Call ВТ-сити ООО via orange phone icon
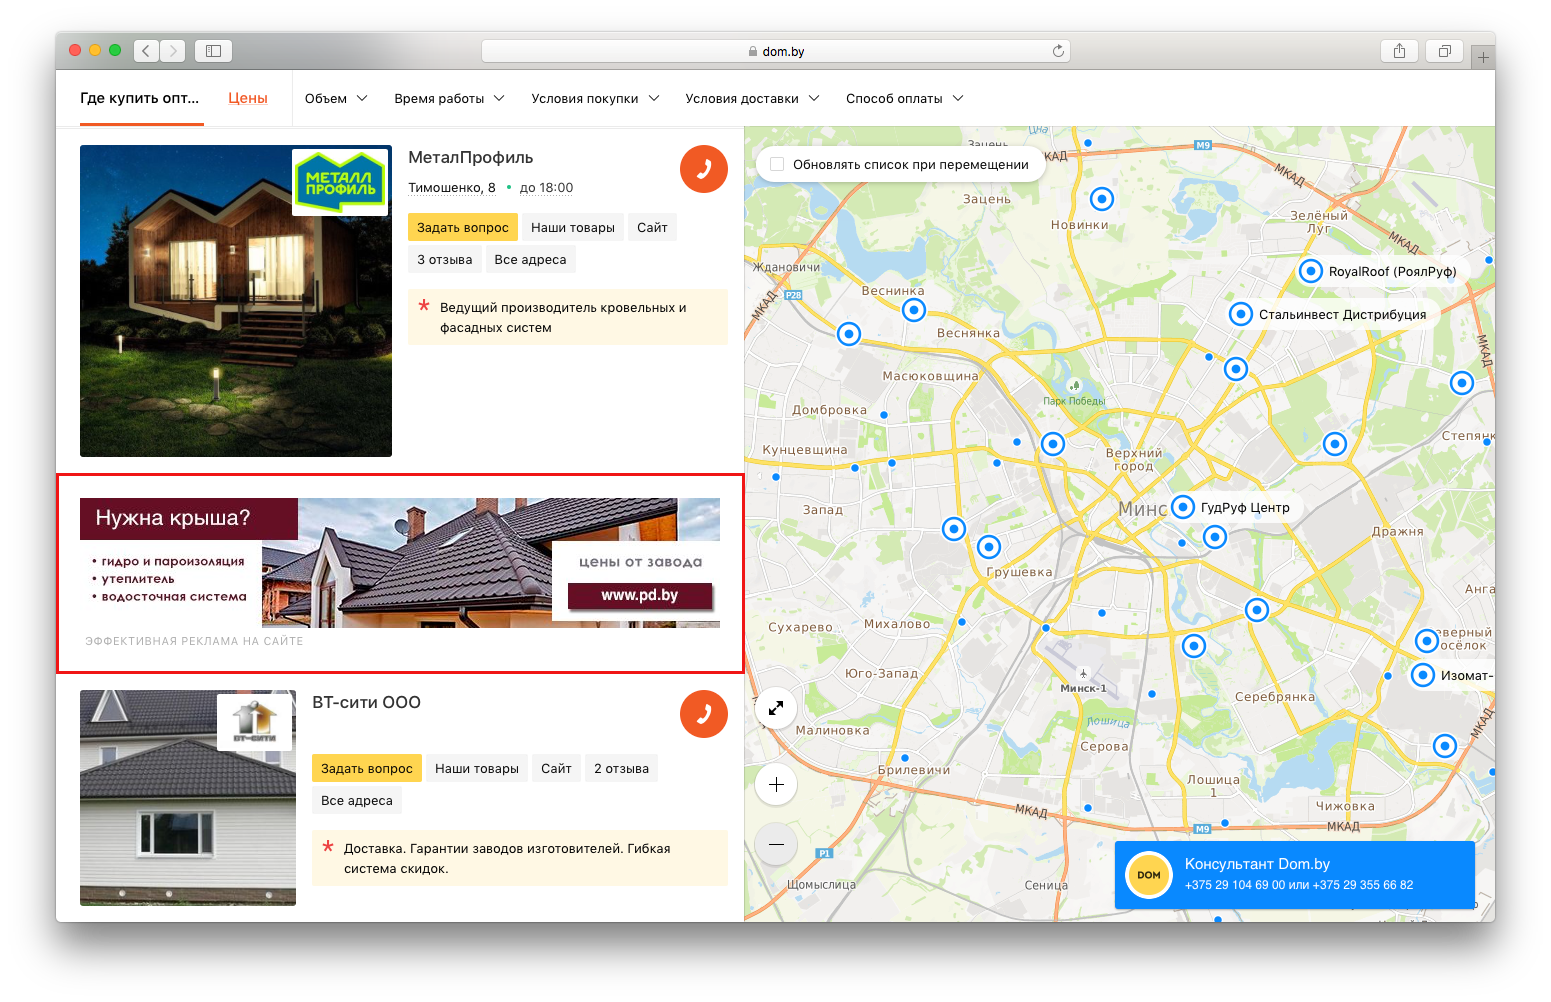Screen dimensions: 1551x1002 coord(703,714)
